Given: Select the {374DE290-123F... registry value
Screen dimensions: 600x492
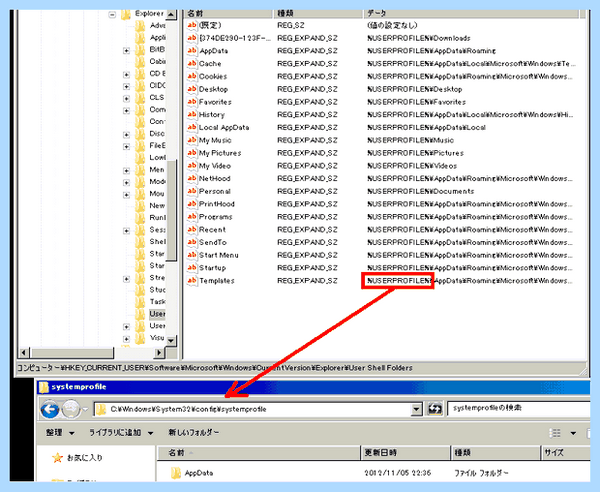Looking at the screenshot, I should [x=235, y=38].
